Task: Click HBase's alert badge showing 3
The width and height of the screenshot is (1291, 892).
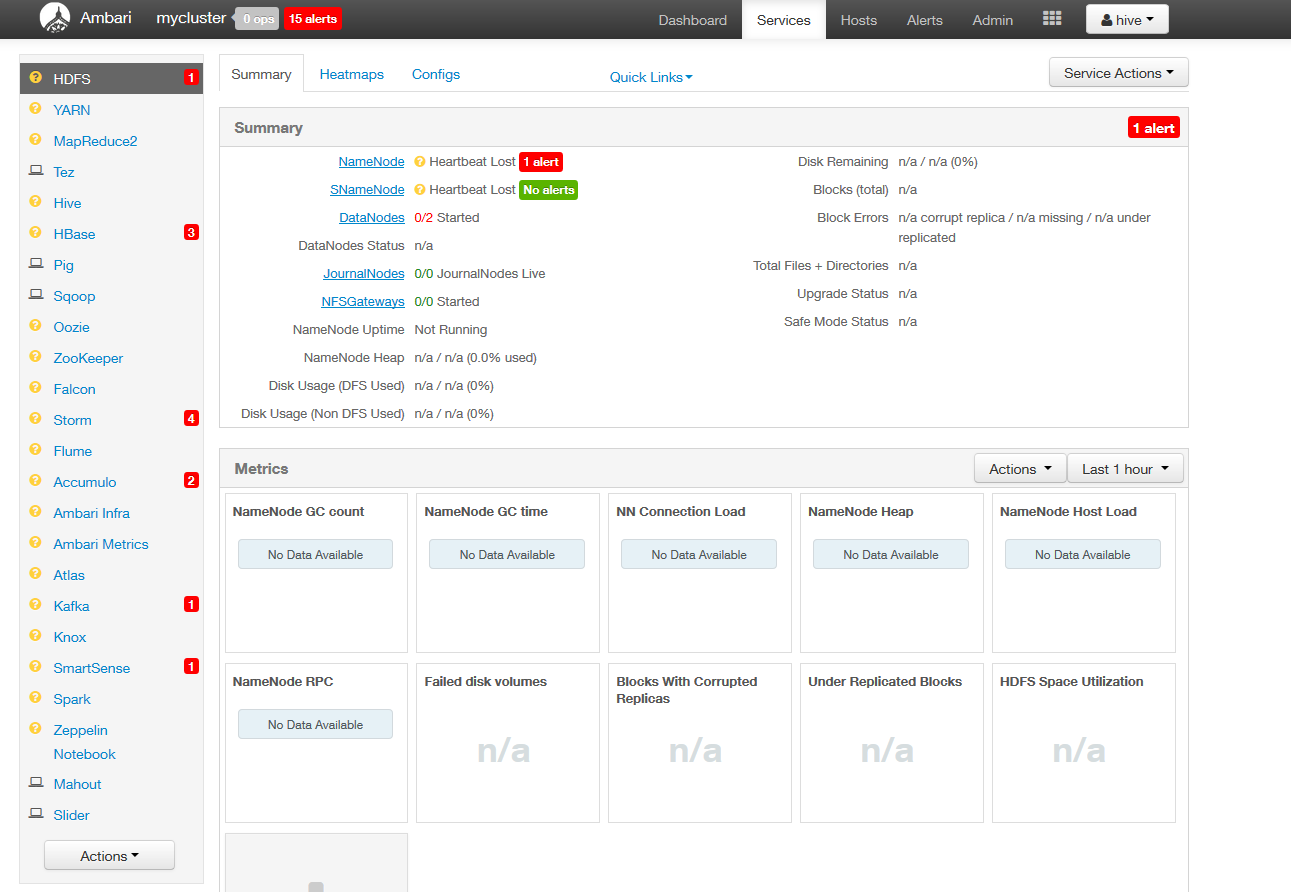Action: [x=190, y=233]
